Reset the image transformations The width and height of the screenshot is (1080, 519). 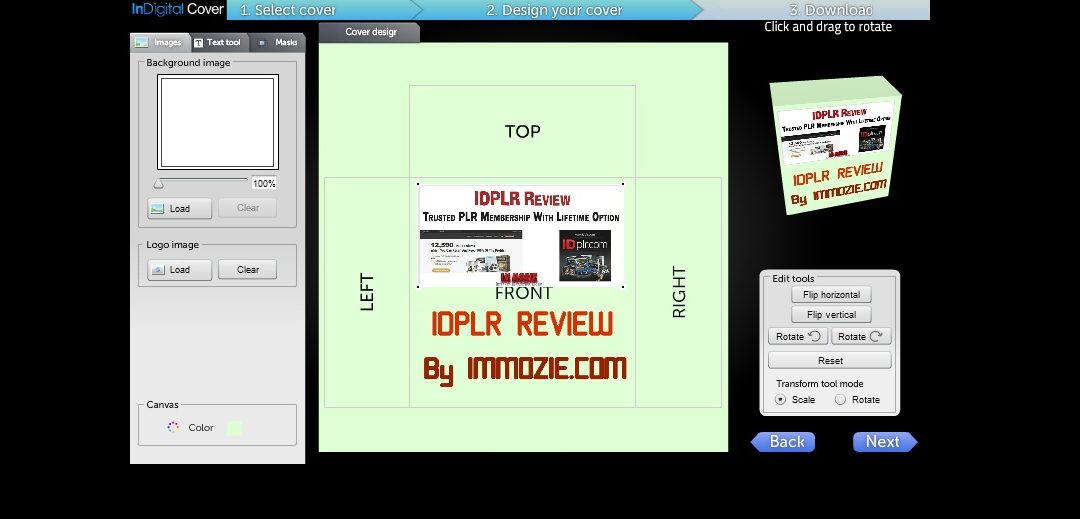point(830,360)
